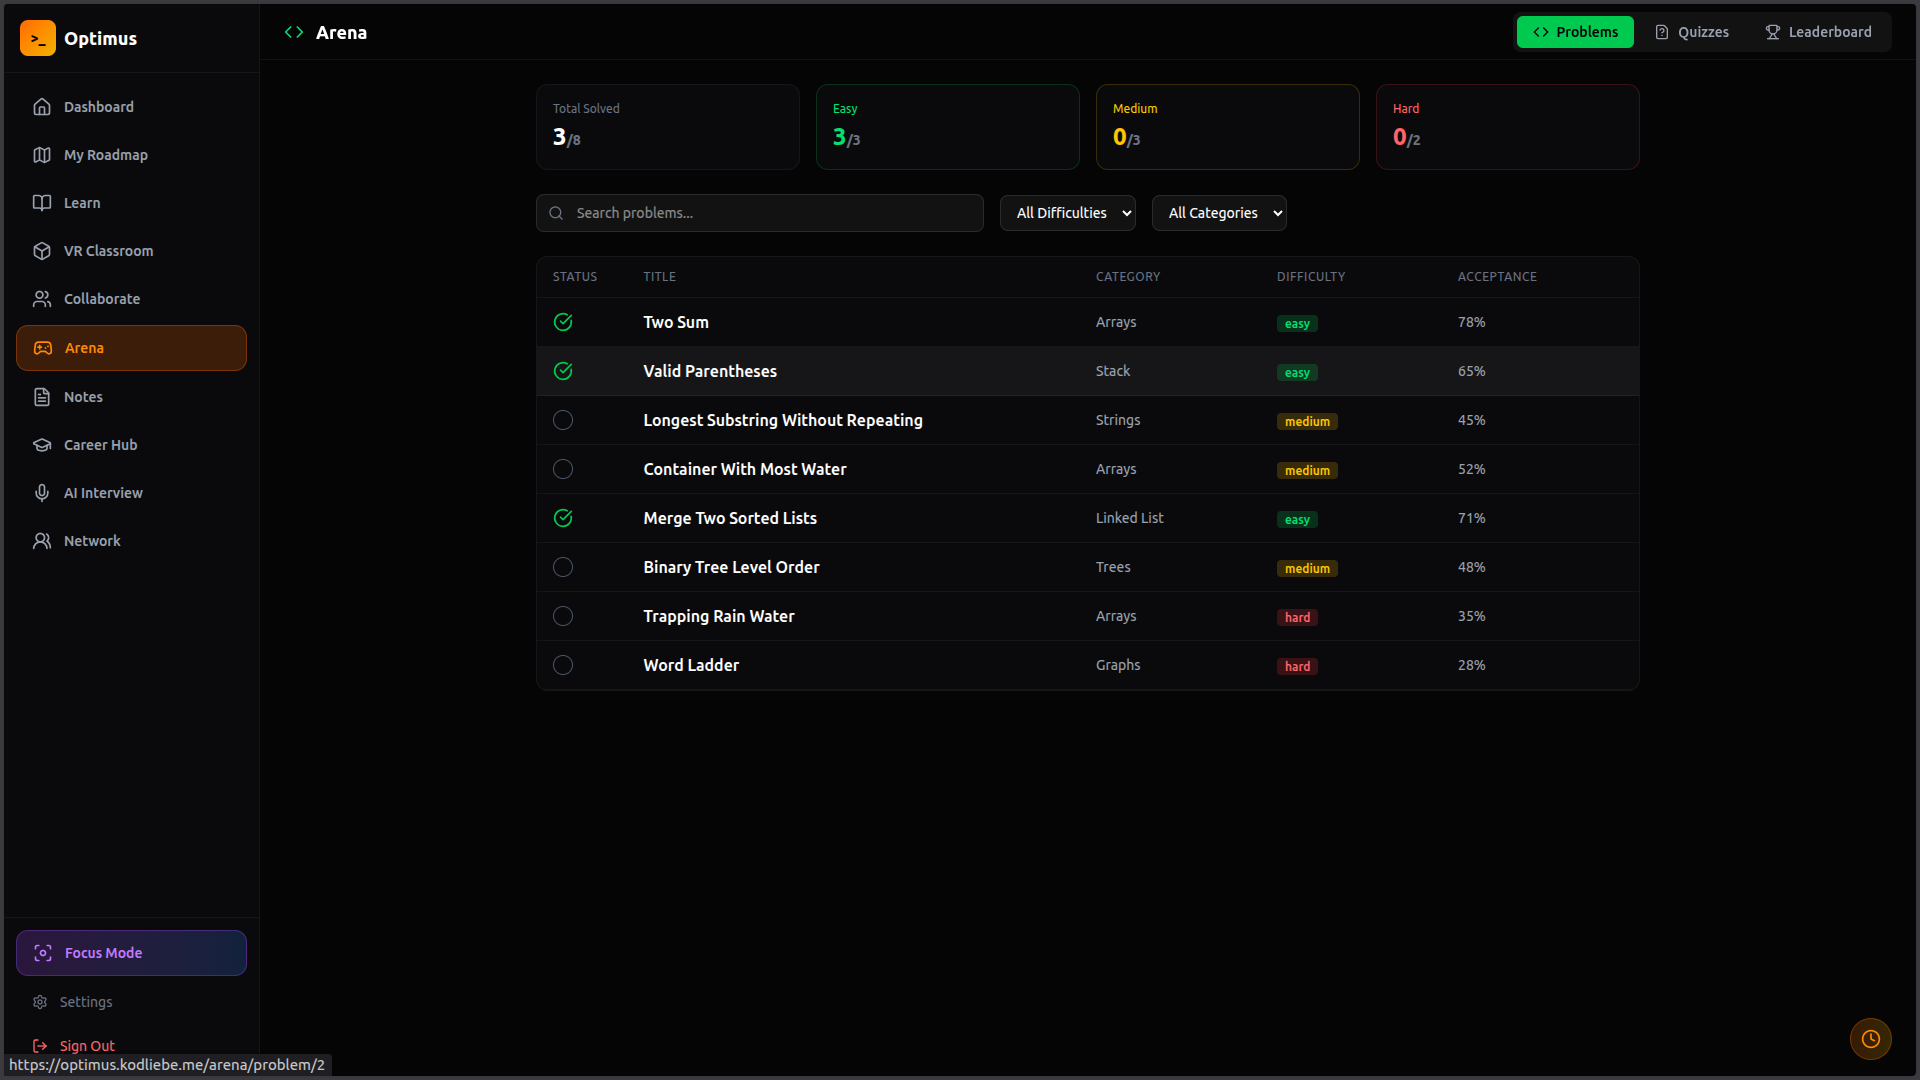Click status circle for Word Ladder
1920x1080 pixels.
click(x=563, y=665)
